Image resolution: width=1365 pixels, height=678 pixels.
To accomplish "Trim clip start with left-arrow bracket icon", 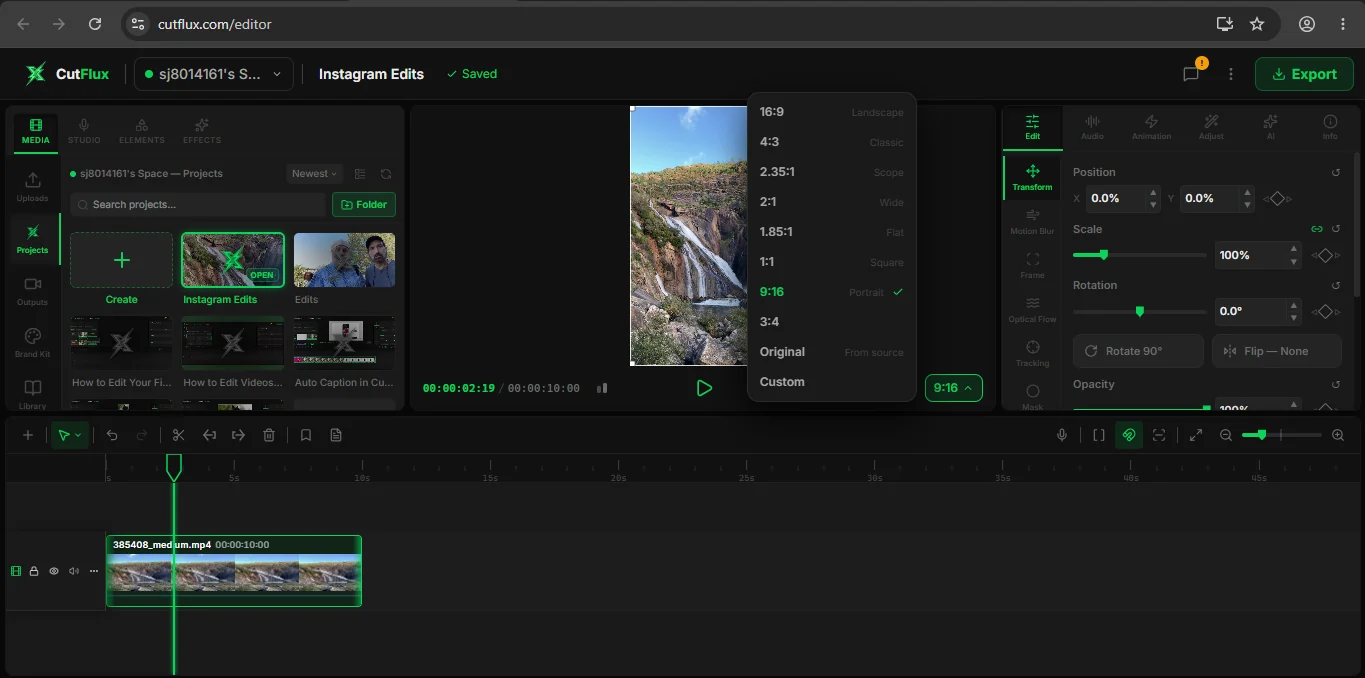I will (209, 435).
